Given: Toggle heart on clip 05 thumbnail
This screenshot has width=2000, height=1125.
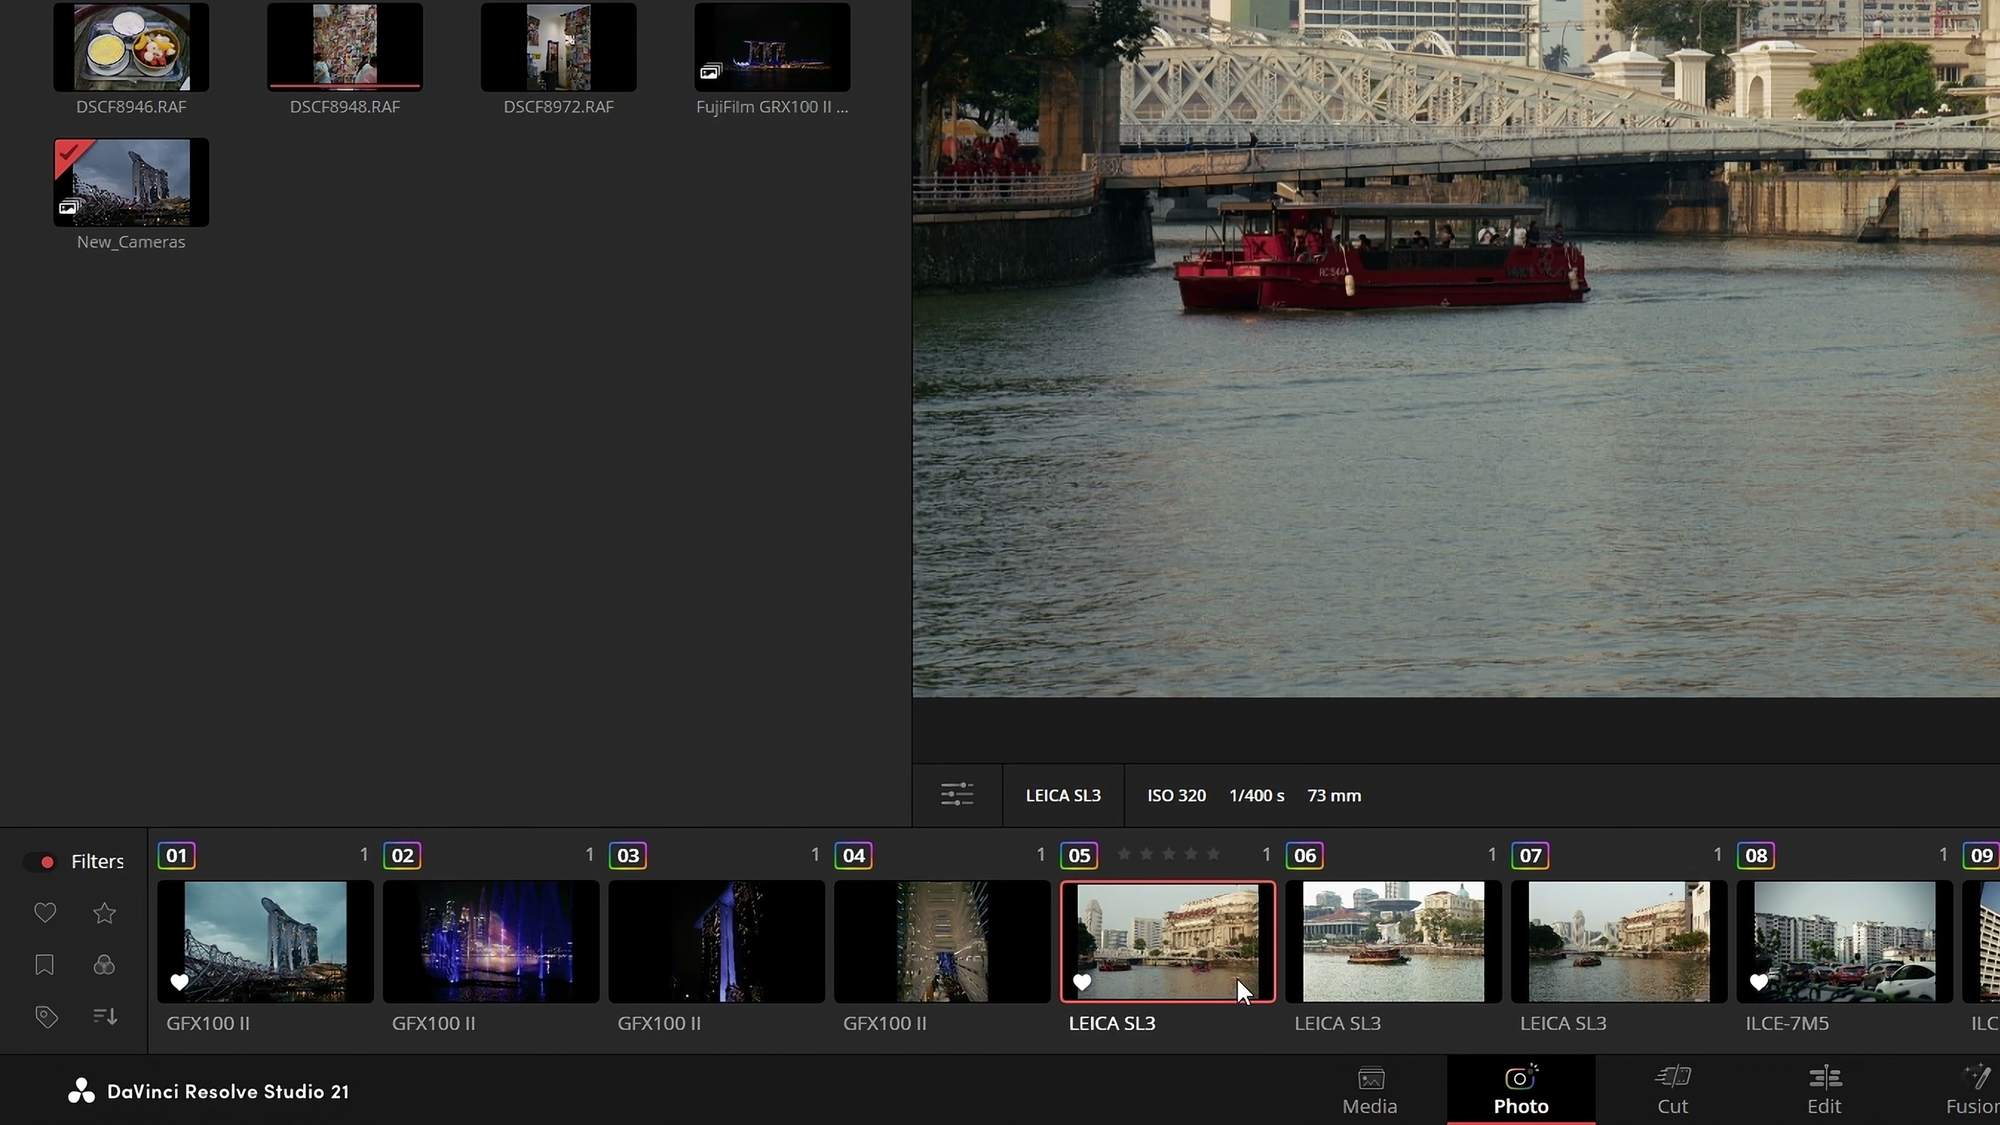Looking at the screenshot, I should point(1082,983).
